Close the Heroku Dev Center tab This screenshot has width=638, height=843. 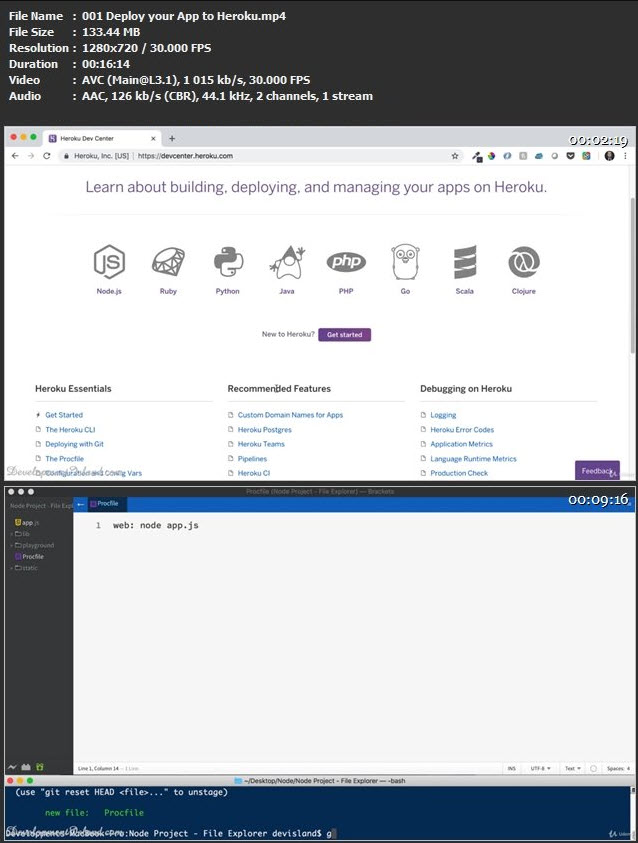coord(153,138)
